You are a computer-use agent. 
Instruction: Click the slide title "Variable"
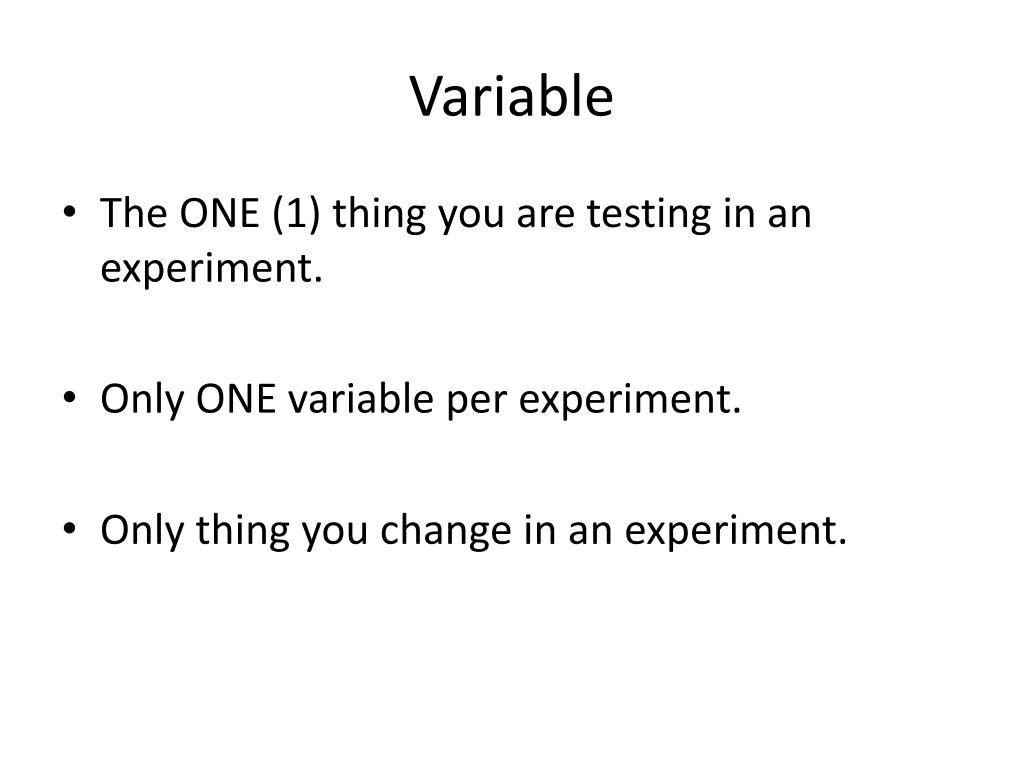511,97
